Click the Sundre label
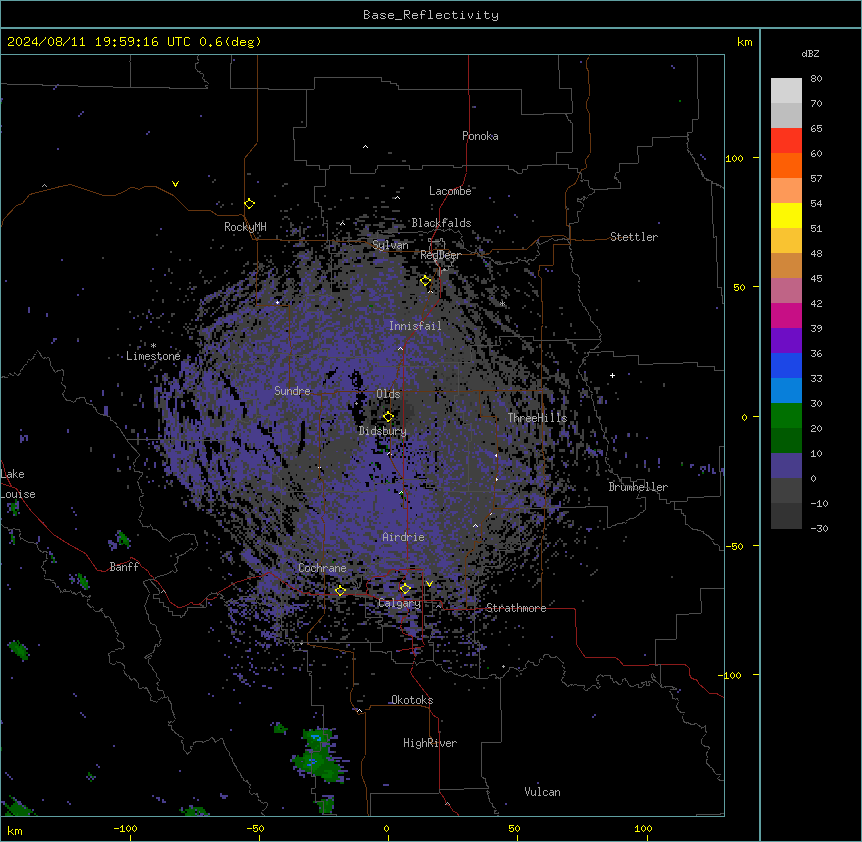 [x=292, y=391]
